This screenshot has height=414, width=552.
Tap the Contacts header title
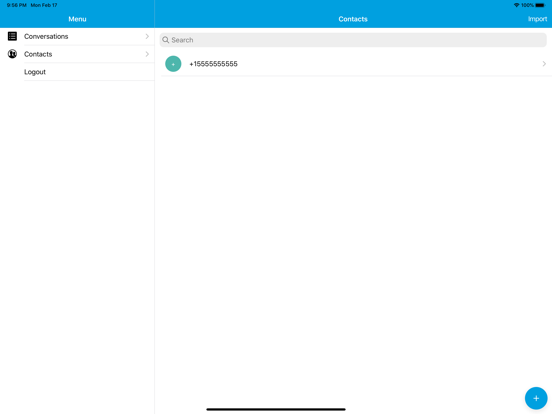tap(353, 19)
